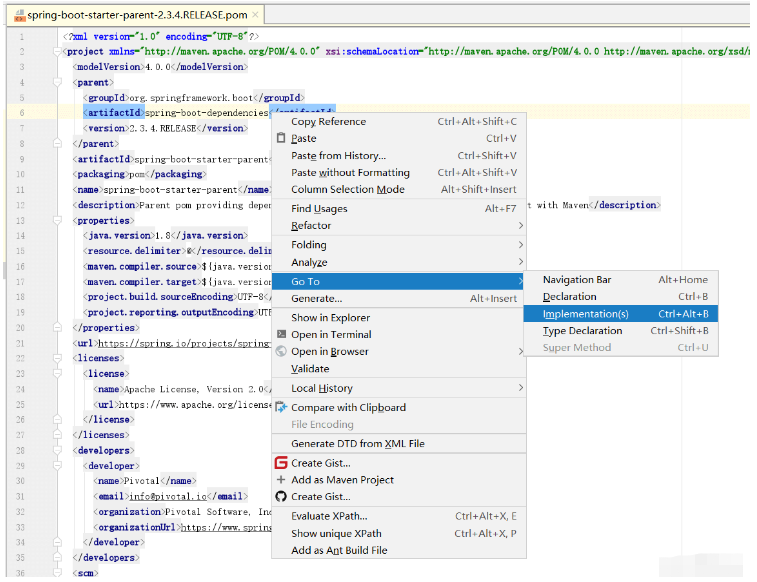The image size is (757, 582).
Task: Click the highlighted Go To entry
Action: (x=399, y=281)
